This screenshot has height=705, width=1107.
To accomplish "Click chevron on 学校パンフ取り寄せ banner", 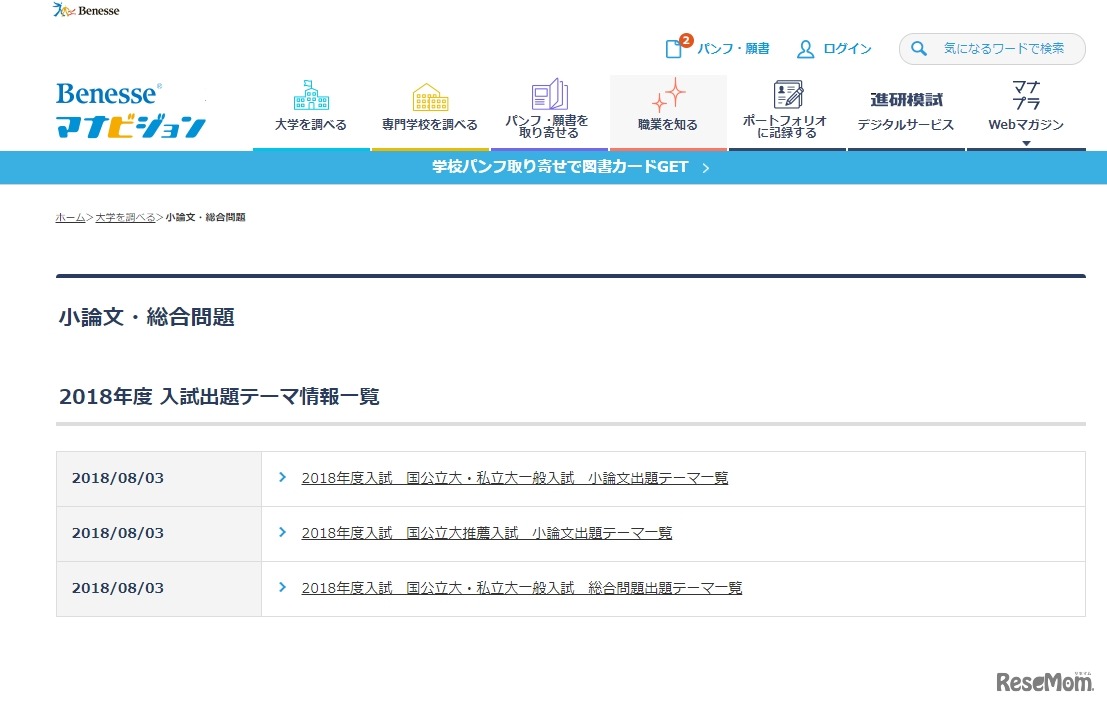I will [x=706, y=168].
